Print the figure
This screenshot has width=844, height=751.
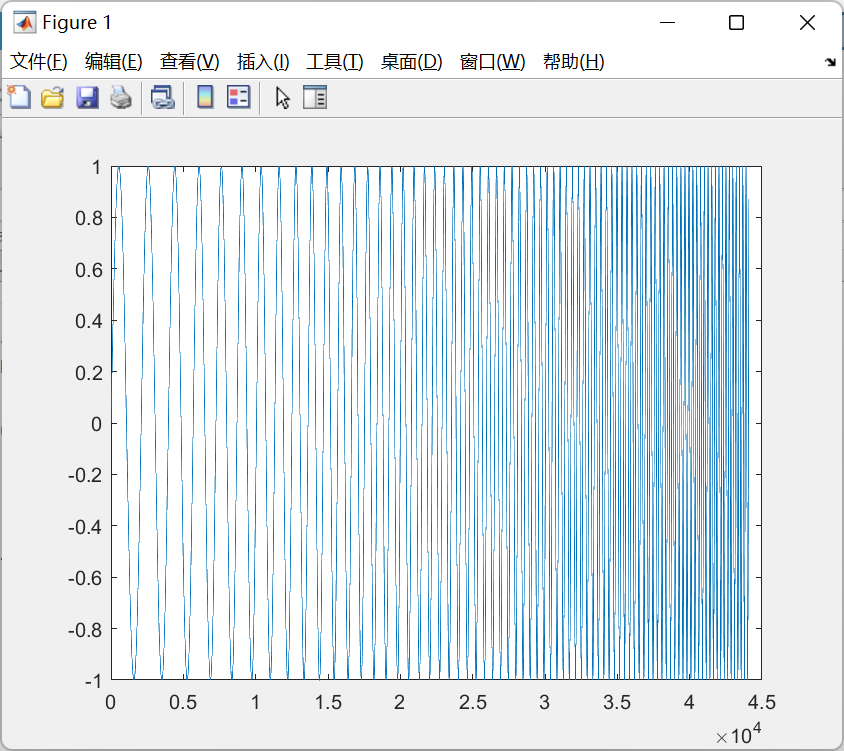pyautogui.click(x=120, y=97)
